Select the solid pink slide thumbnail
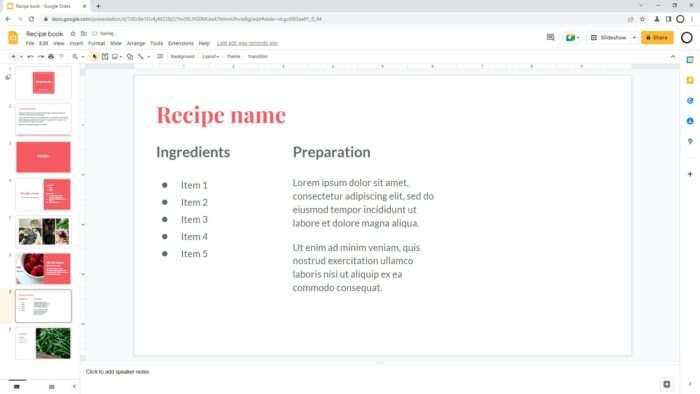 point(43,157)
